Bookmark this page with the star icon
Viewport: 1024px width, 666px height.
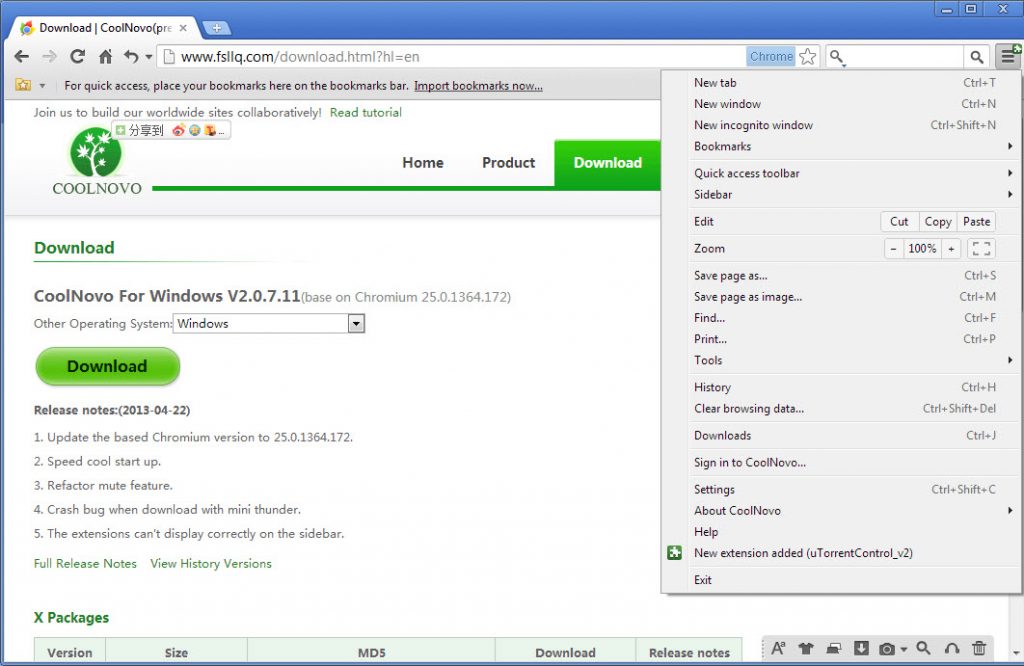click(x=808, y=57)
